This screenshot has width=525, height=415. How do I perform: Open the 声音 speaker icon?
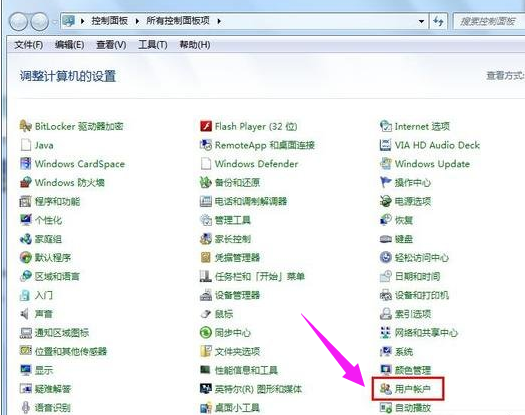[25, 314]
